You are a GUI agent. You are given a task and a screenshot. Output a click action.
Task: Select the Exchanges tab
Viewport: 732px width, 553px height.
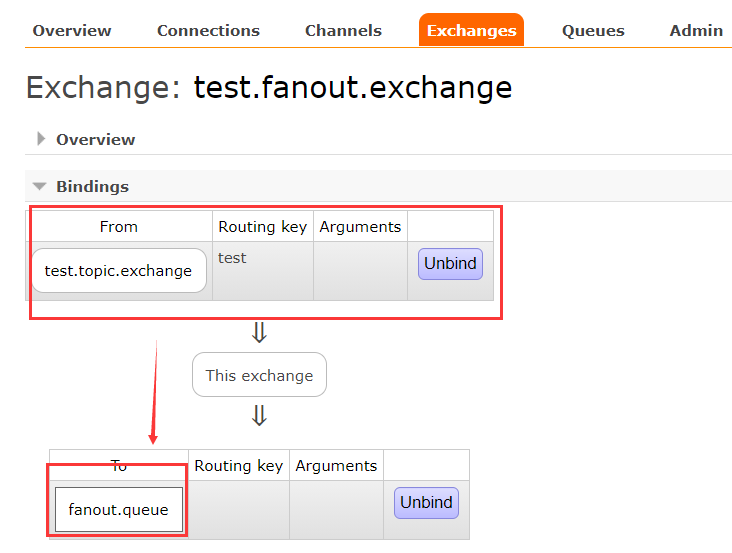471,30
